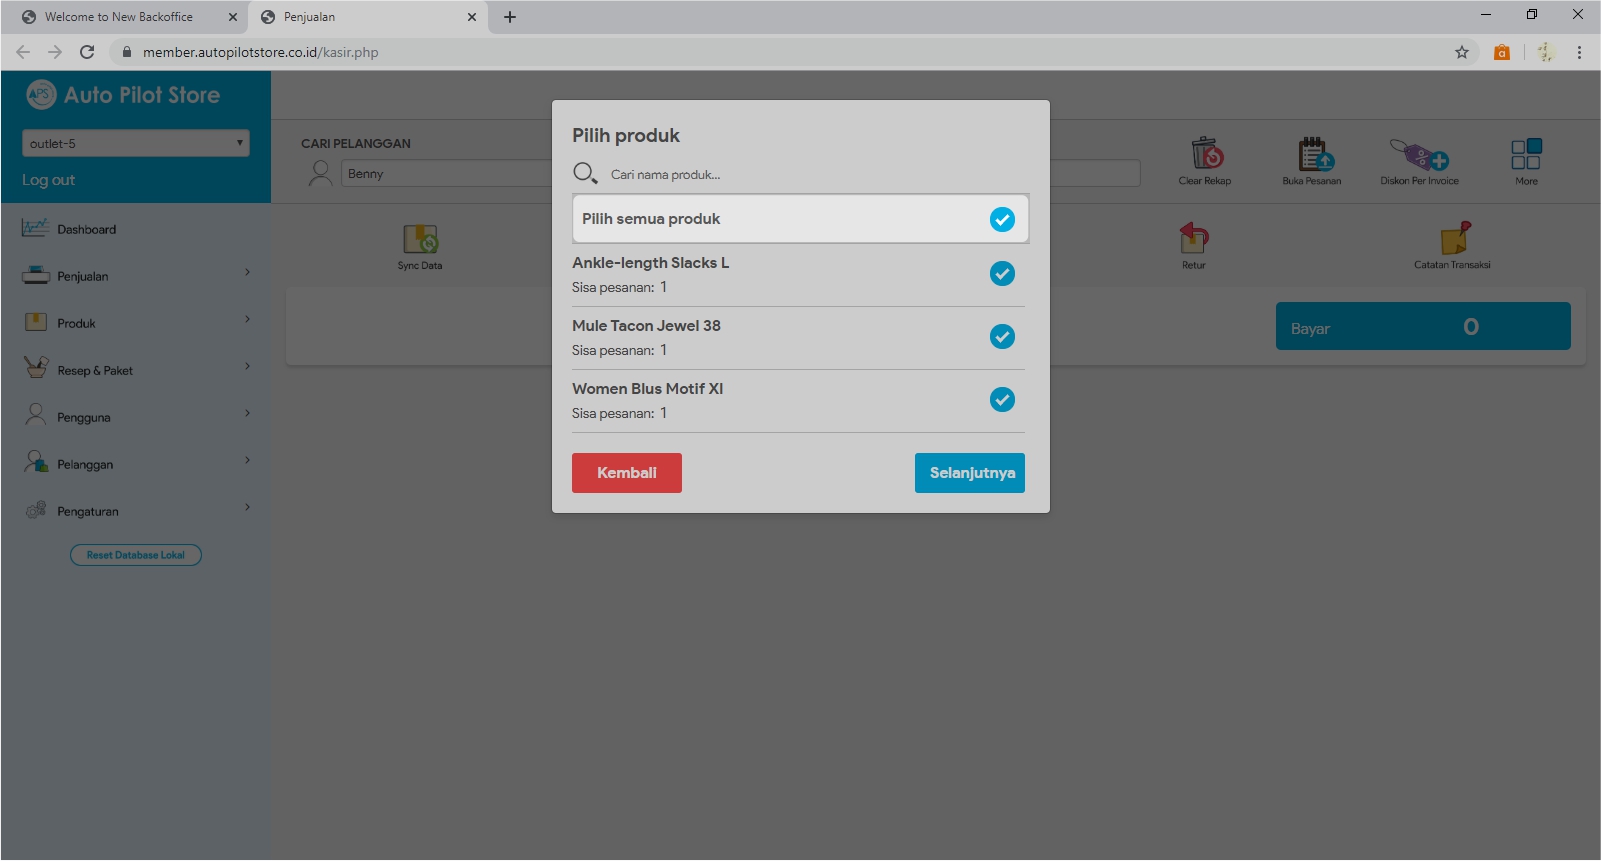The width and height of the screenshot is (1601, 861).
Task: Uncheck the Ankle-length Slacks L checkbox
Action: coord(1002,274)
